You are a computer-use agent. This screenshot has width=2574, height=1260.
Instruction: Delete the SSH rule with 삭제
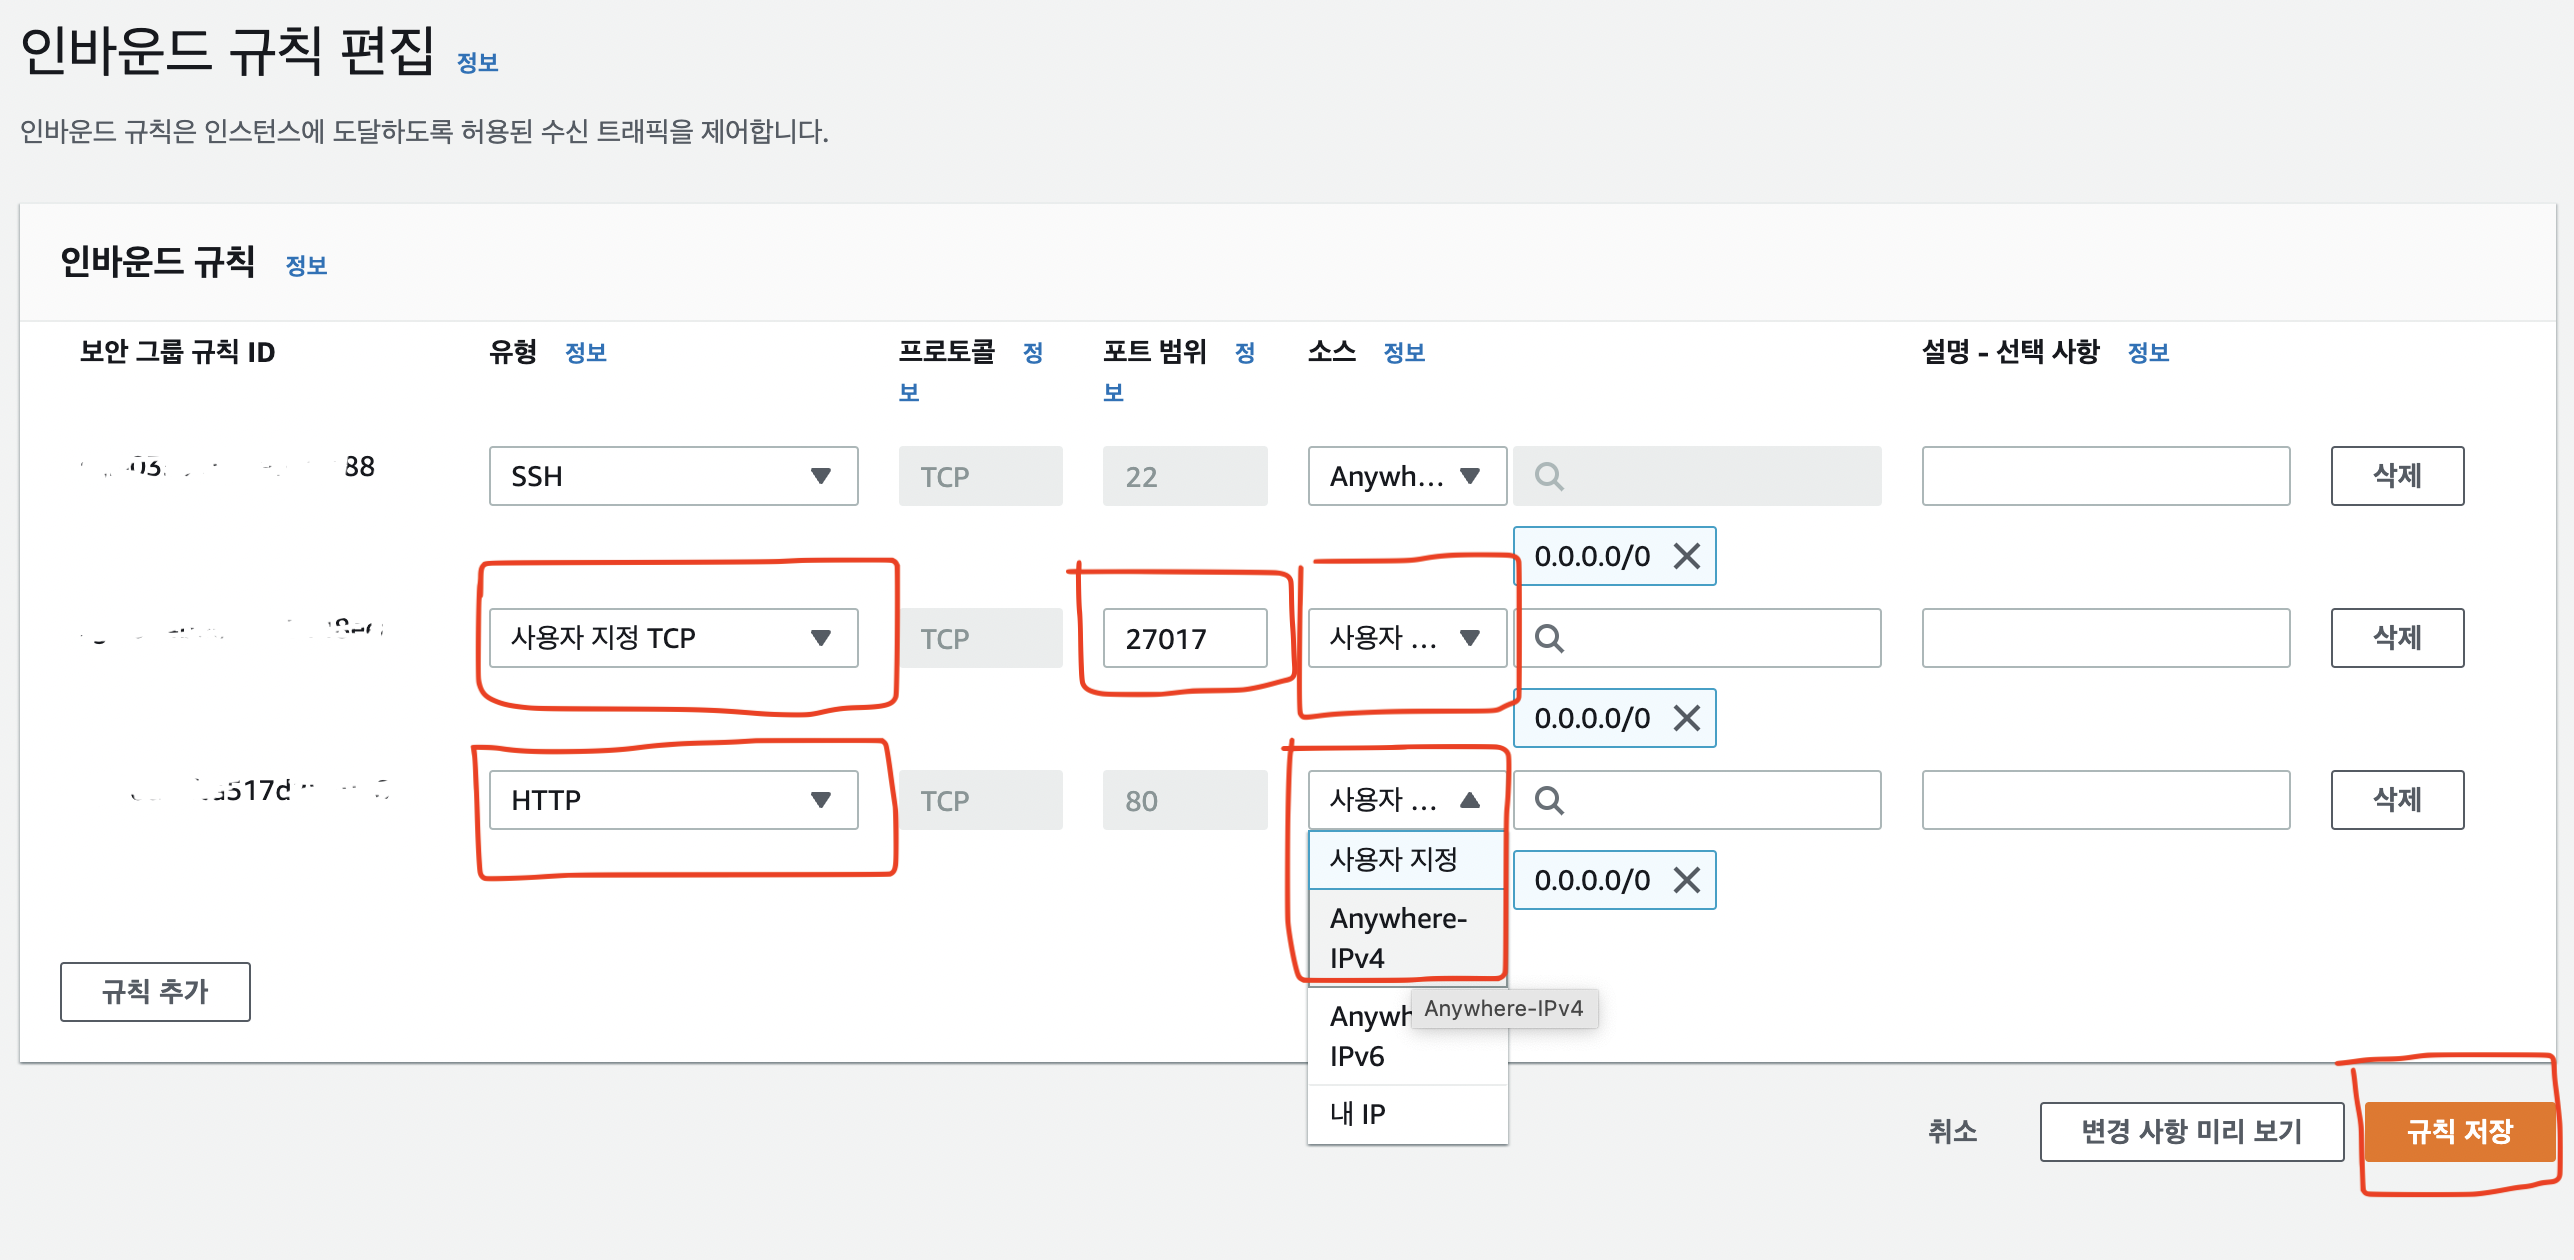(2396, 476)
